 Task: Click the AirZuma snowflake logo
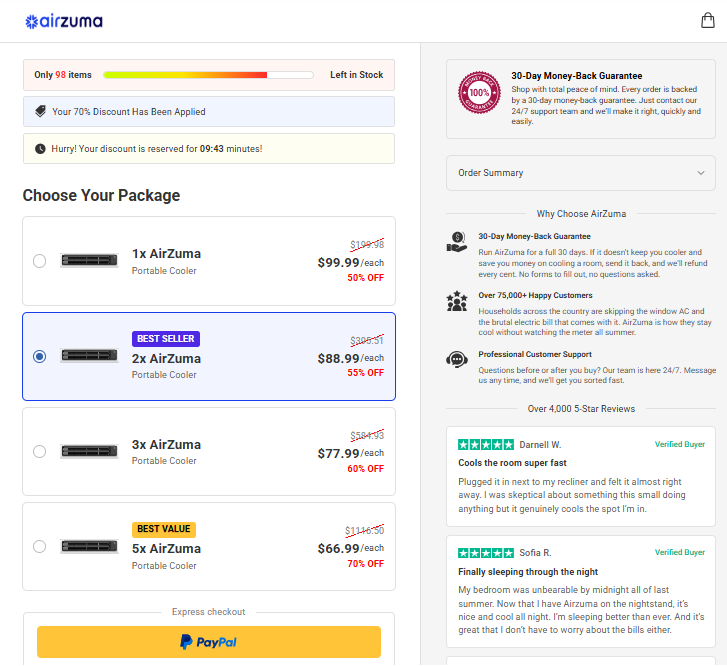(x=64, y=21)
